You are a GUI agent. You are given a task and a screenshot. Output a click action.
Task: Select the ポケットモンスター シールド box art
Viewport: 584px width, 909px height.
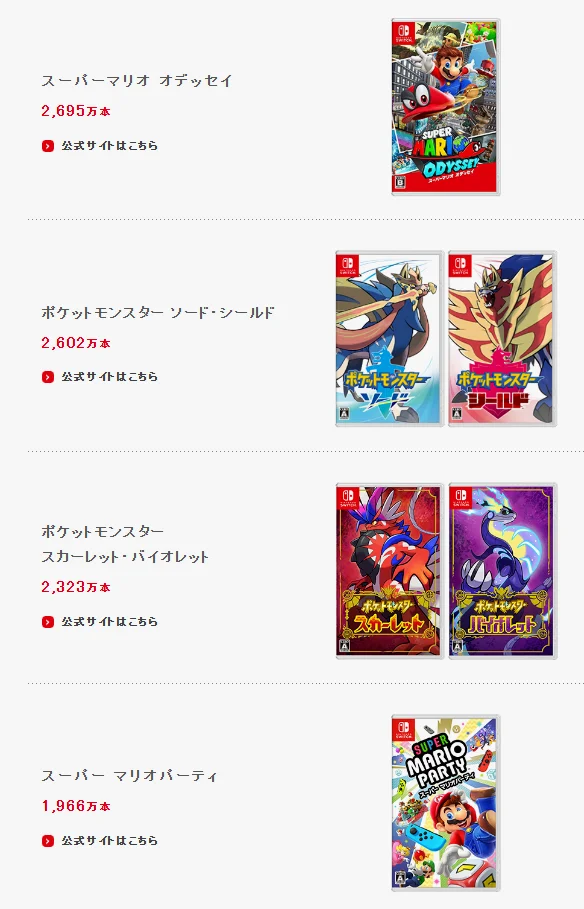pyautogui.click(x=502, y=339)
